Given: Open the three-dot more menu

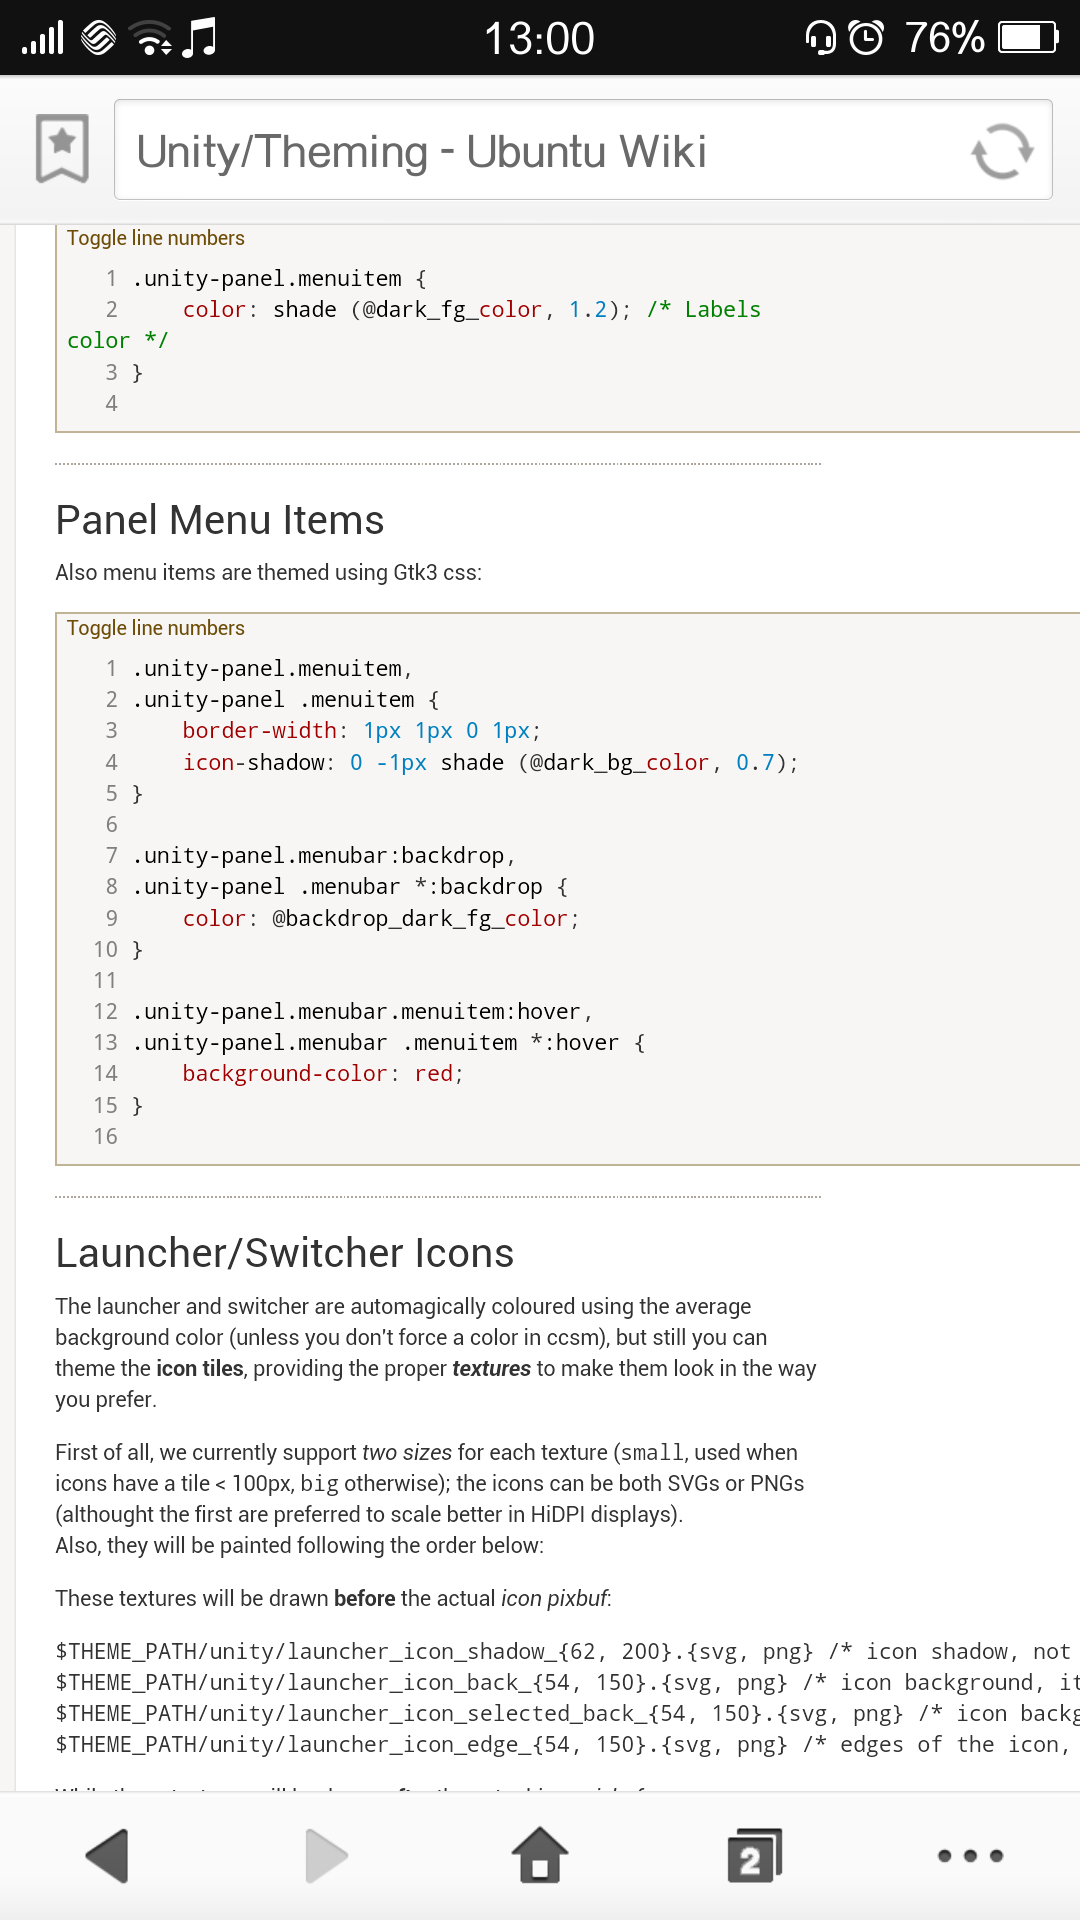Looking at the screenshot, I should click(970, 1856).
